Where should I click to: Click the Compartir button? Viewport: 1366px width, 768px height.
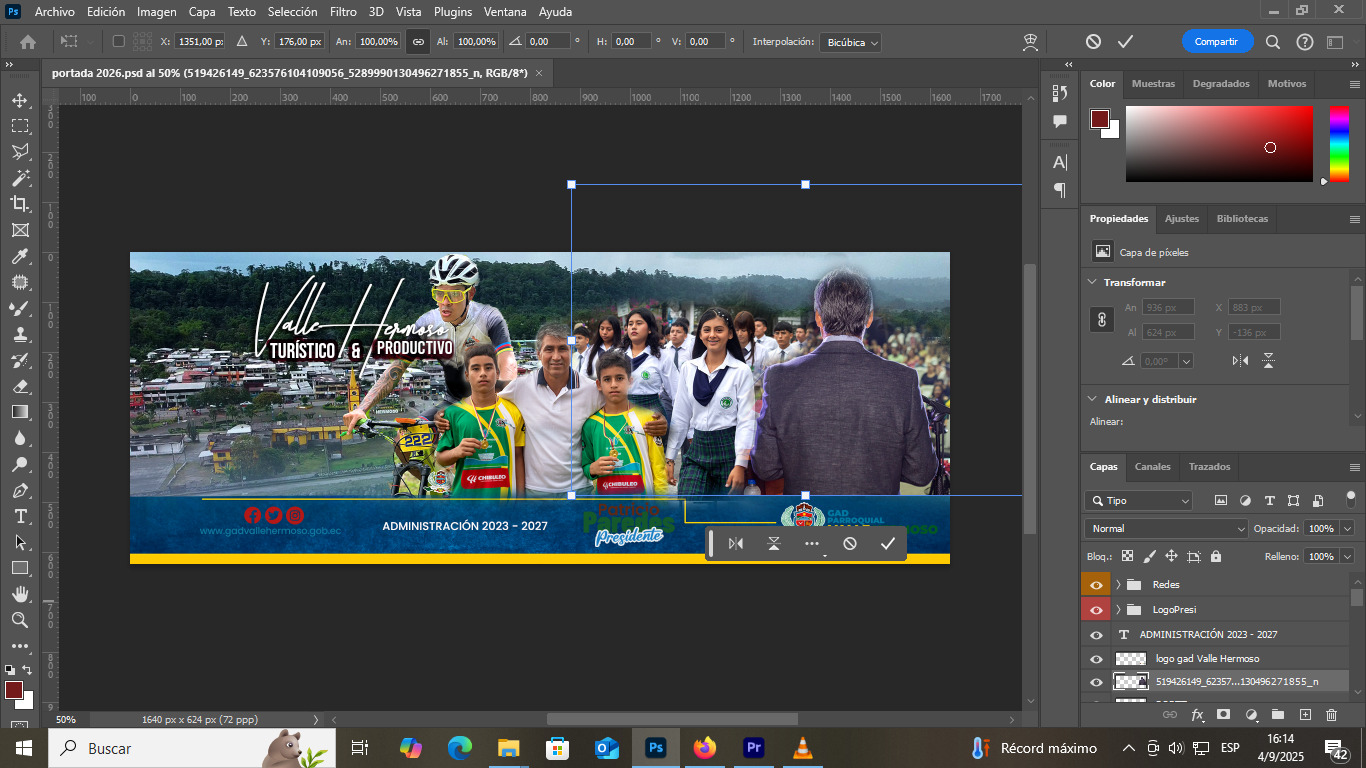pos(1216,42)
